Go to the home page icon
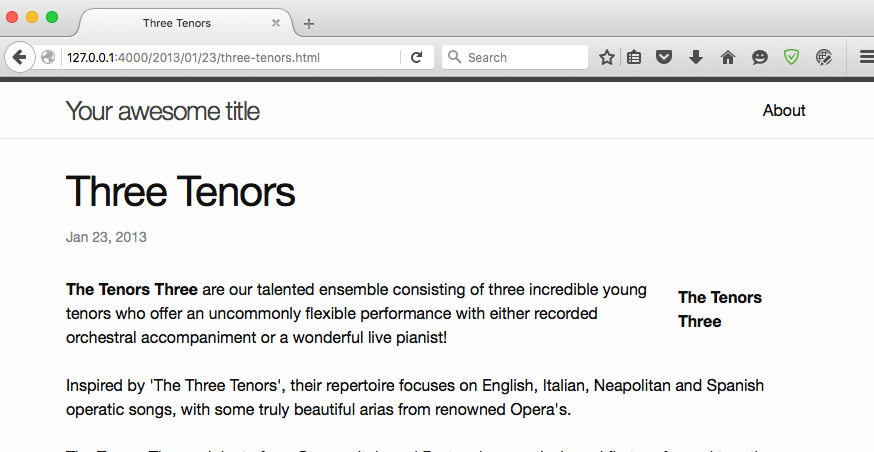 [728, 57]
